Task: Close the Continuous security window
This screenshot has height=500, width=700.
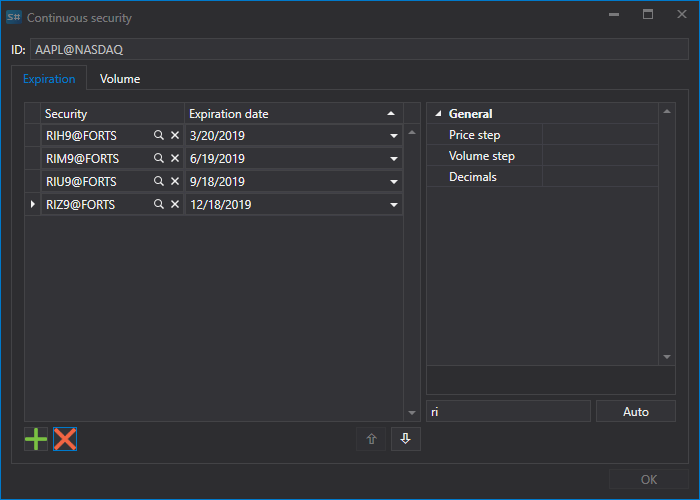Action: 682,14
